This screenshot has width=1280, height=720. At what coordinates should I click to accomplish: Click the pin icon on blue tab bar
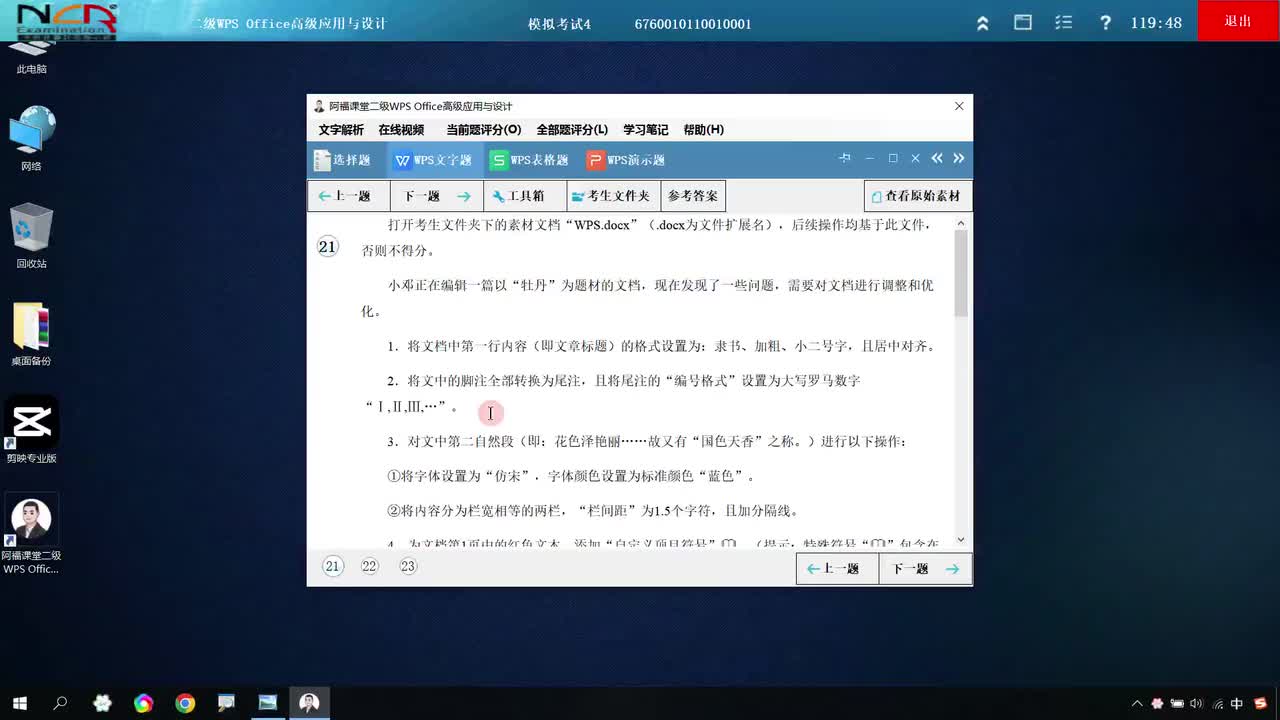point(845,158)
